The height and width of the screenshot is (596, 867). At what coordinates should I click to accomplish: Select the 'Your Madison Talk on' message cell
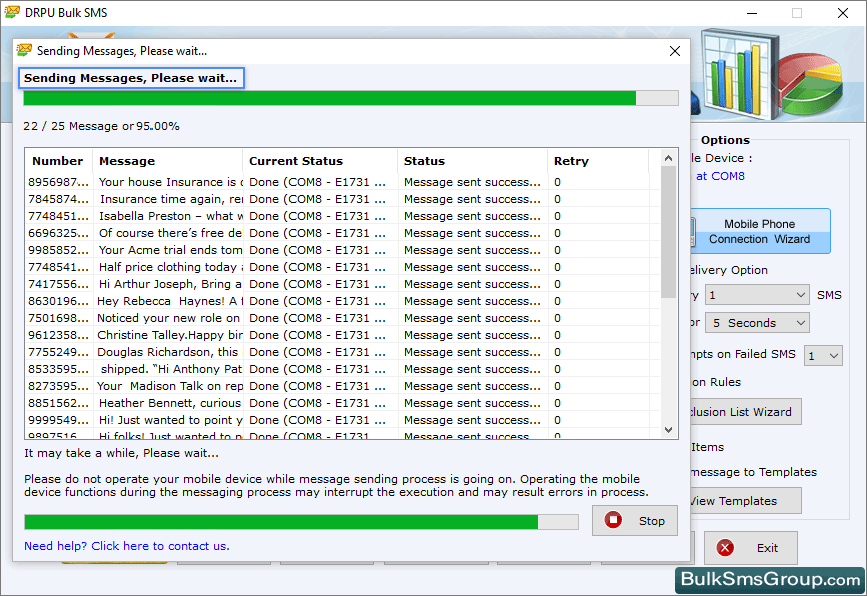pos(170,386)
